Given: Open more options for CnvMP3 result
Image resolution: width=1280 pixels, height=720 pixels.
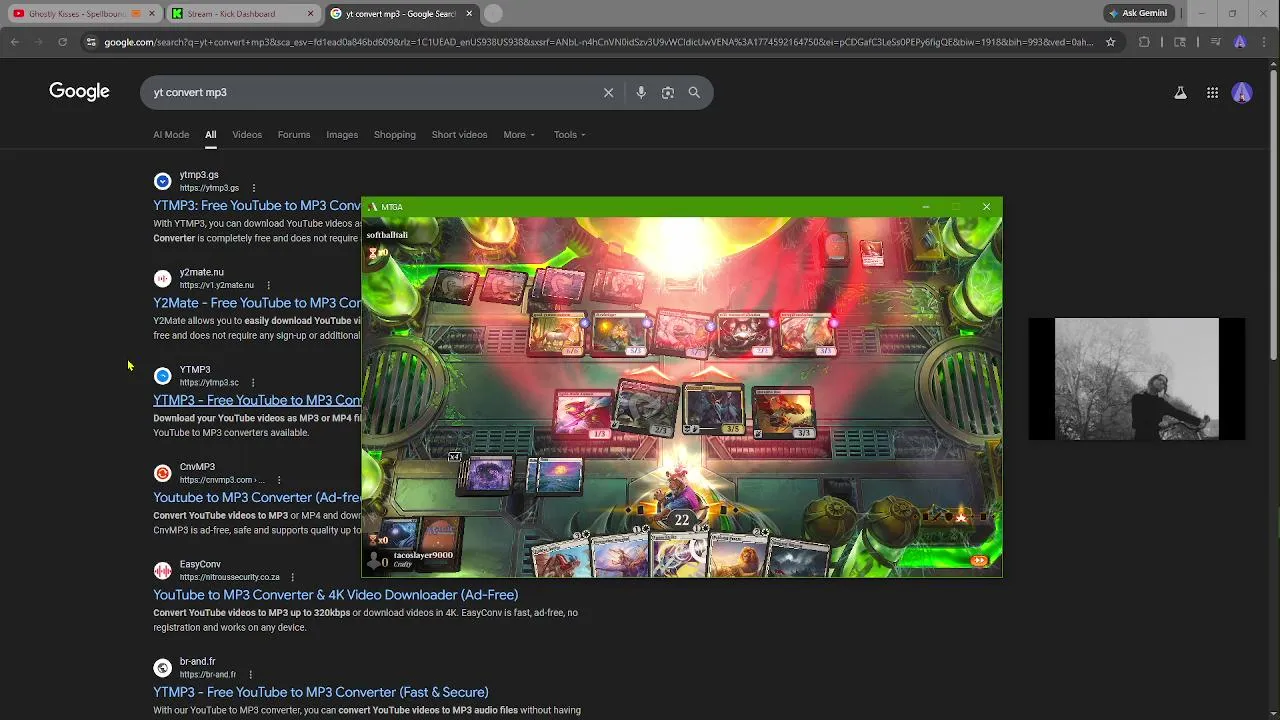Looking at the screenshot, I should [x=279, y=480].
